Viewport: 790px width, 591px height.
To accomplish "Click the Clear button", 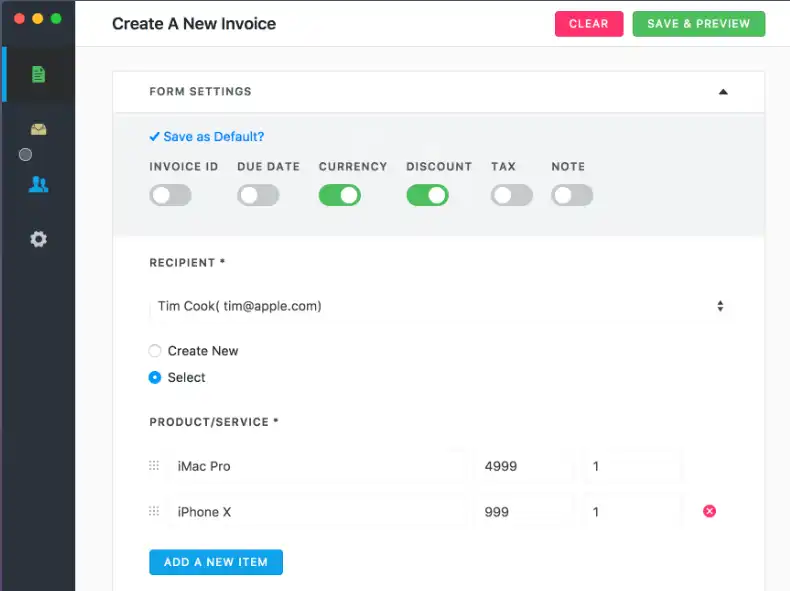I will [589, 24].
